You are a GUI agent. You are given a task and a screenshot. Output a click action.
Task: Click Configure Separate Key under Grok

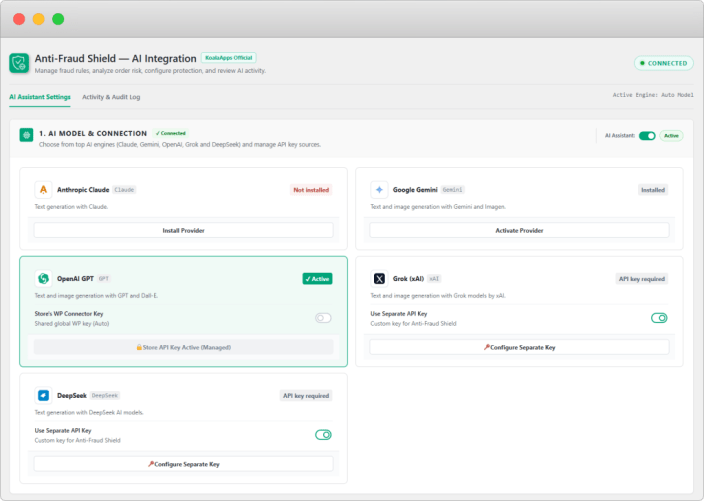[519, 347]
